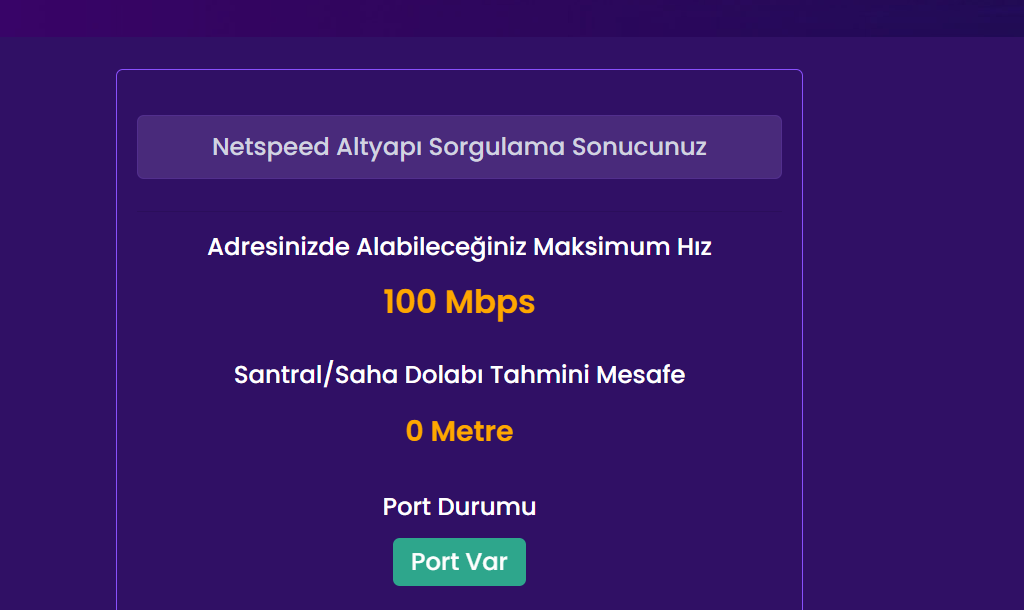Click the "Santral/Saha Dolabı Tahmini Mesafe" heading

(459, 376)
